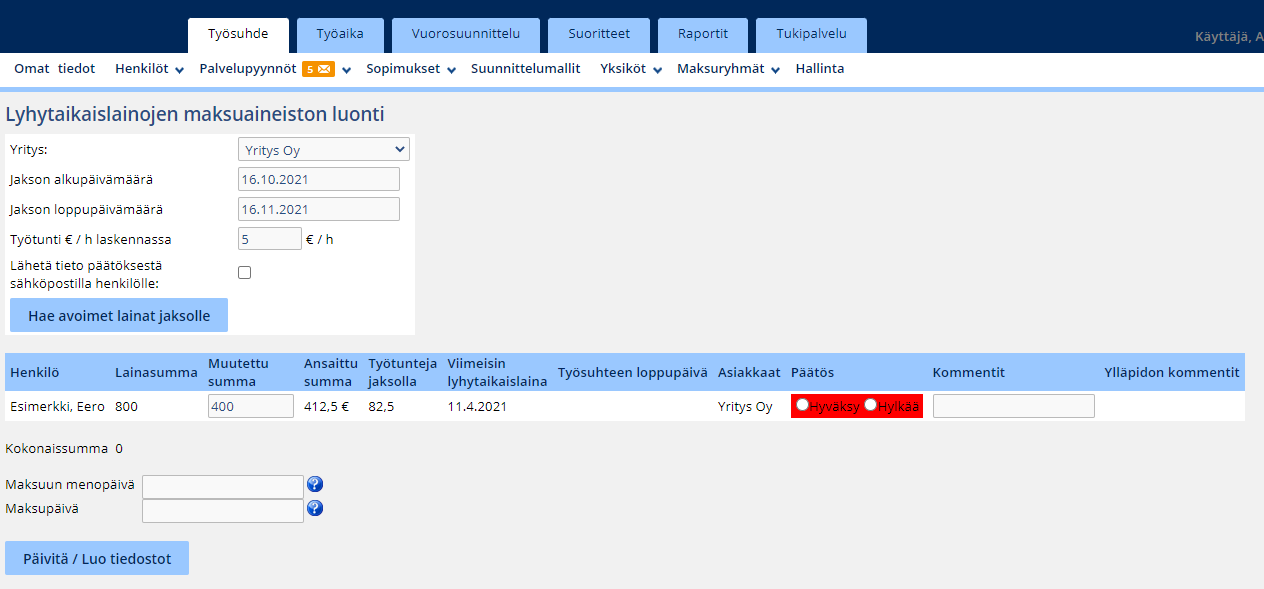Click the hours value 82,5
The height and width of the screenshot is (589, 1264).
tap(380, 407)
